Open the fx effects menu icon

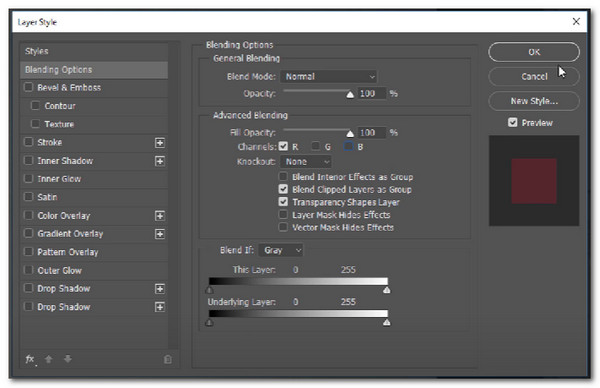pos(30,359)
